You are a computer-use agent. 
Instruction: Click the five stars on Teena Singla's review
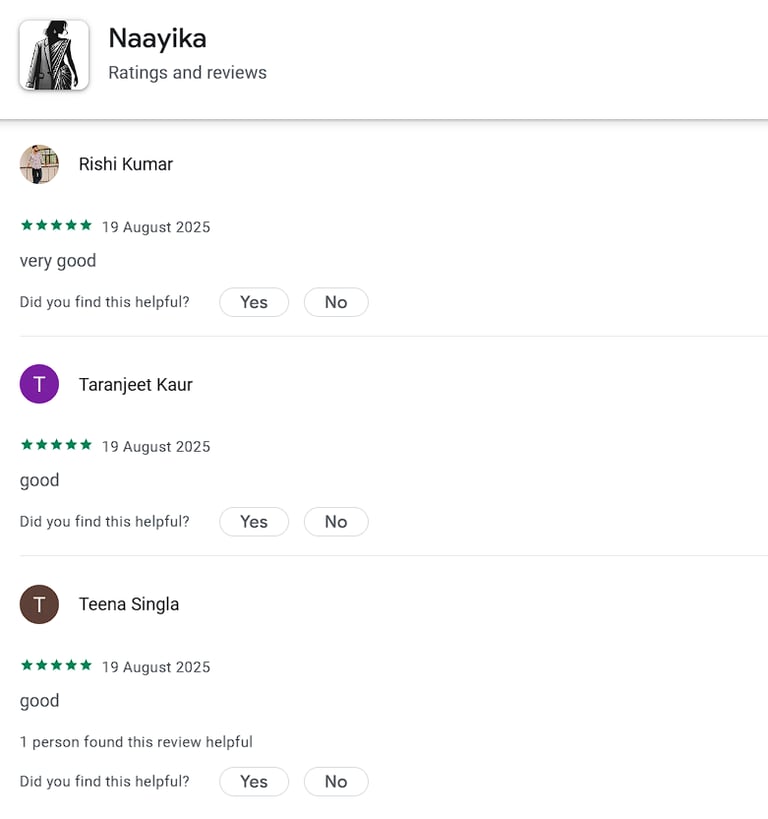tap(56, 666)
